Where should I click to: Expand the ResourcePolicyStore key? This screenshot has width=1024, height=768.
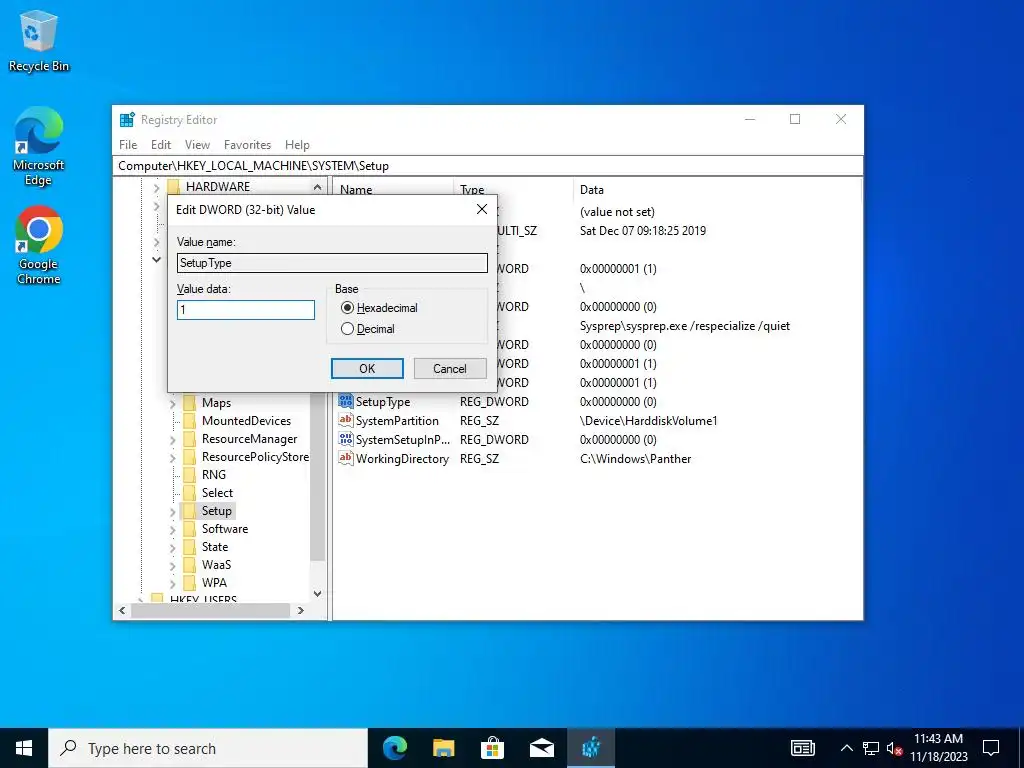pos(172,458)
